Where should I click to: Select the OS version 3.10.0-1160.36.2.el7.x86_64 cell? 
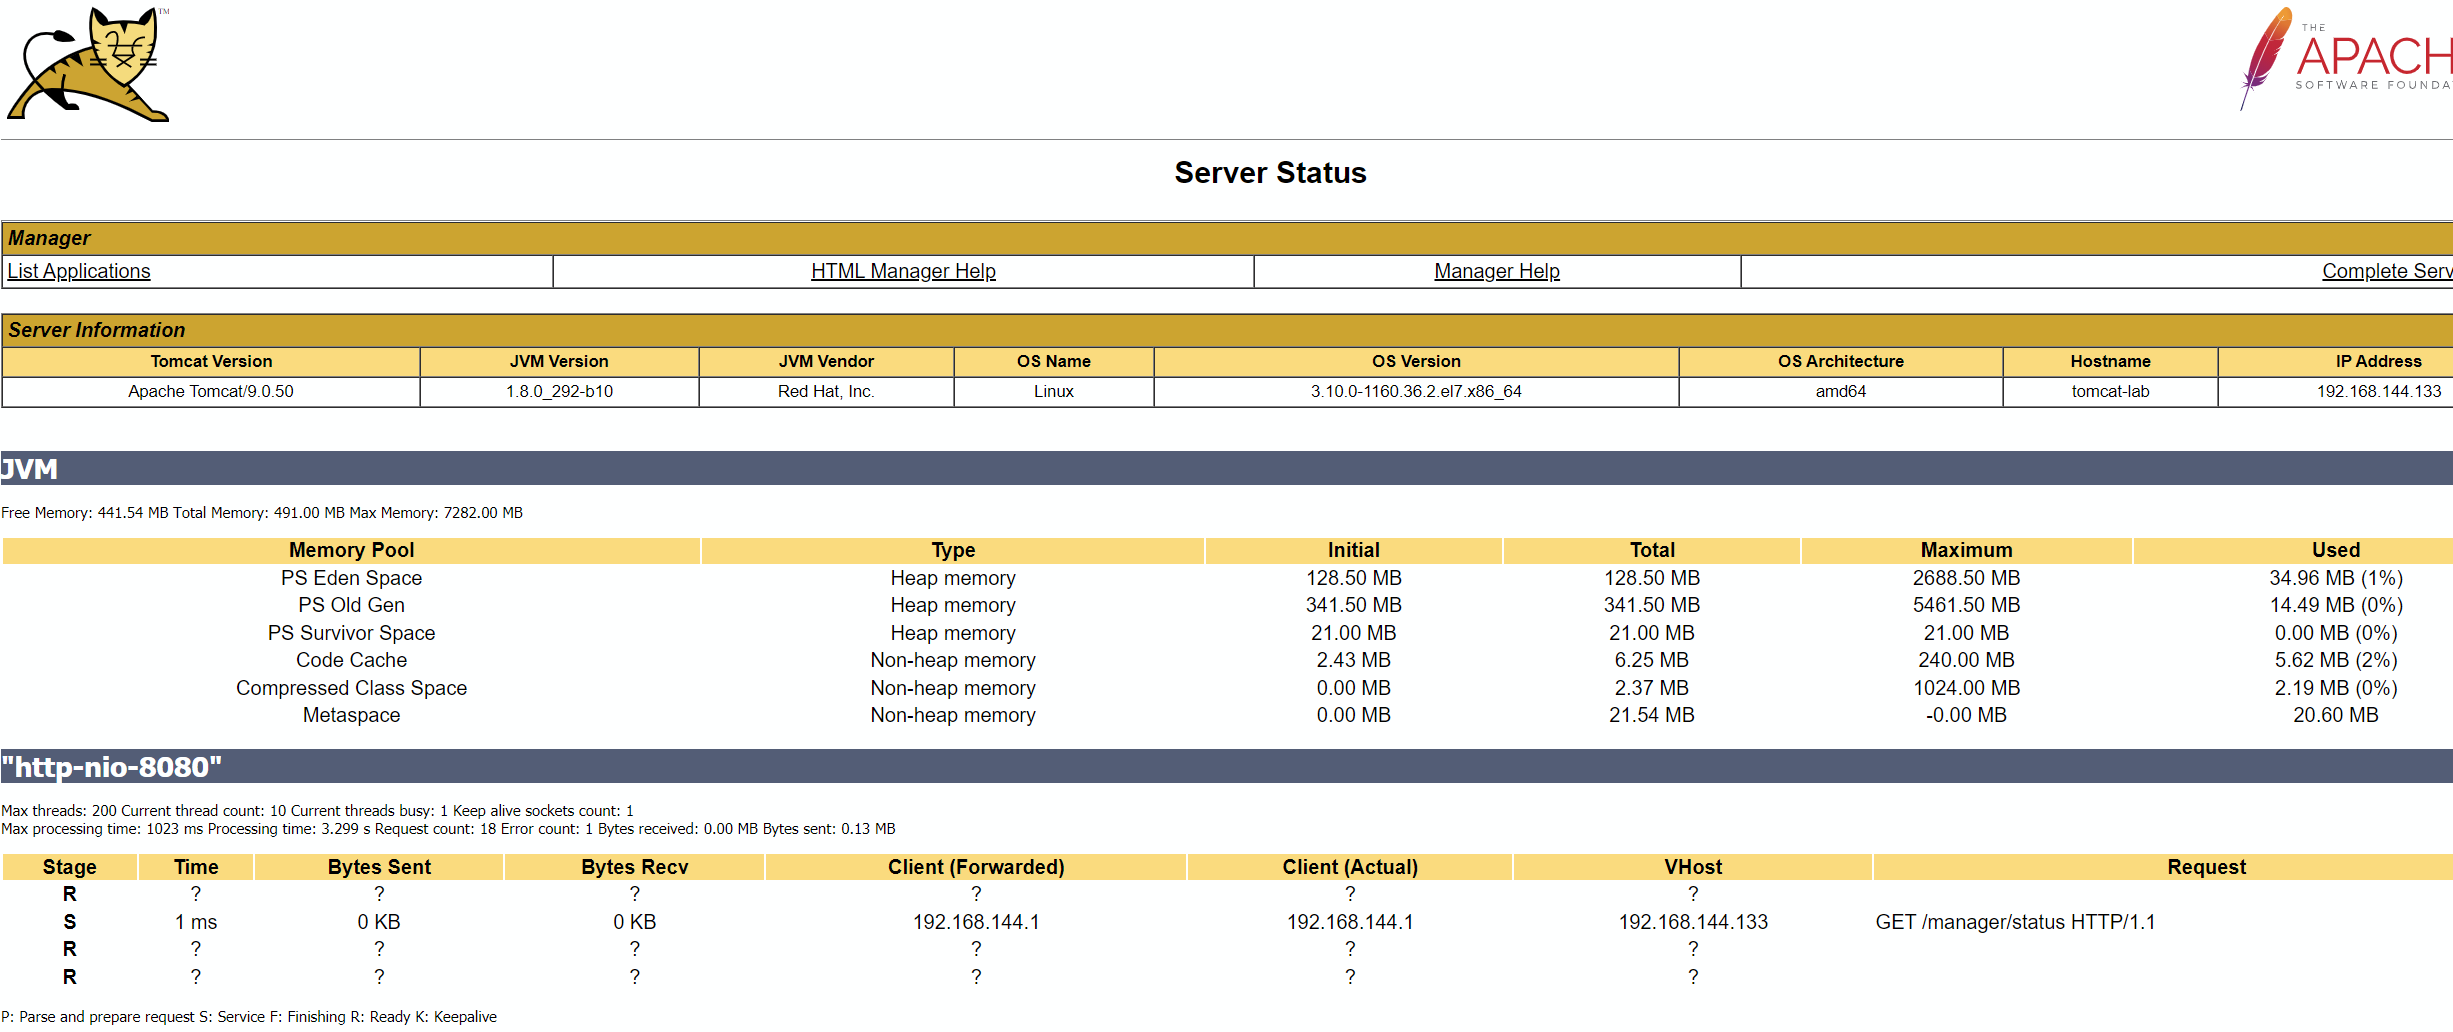coord(1416,391)
